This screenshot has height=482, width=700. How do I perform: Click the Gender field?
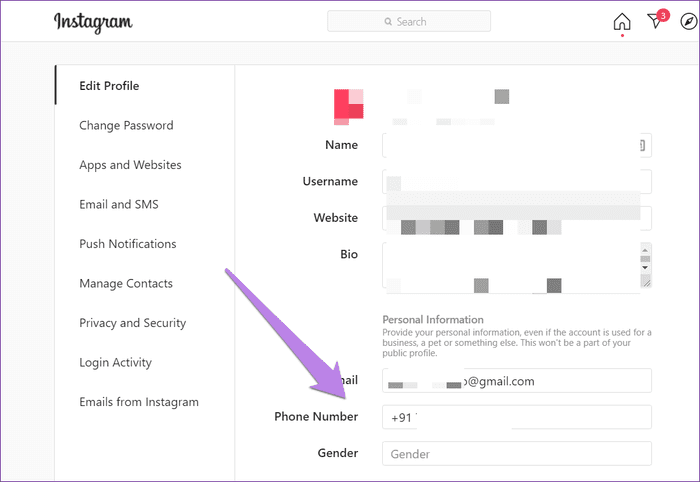coord(517,453)
